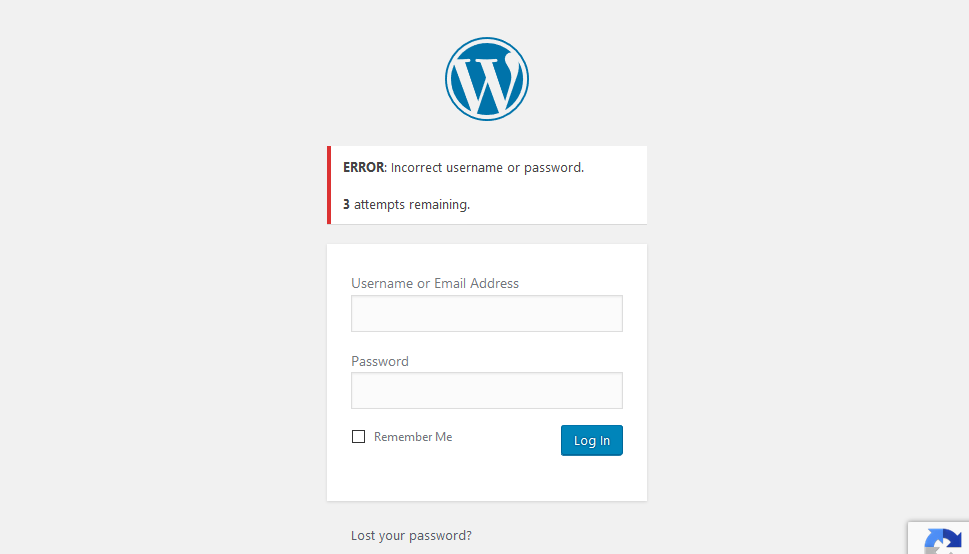
Task: Focus the Password input field
Action: coord(487,390)
